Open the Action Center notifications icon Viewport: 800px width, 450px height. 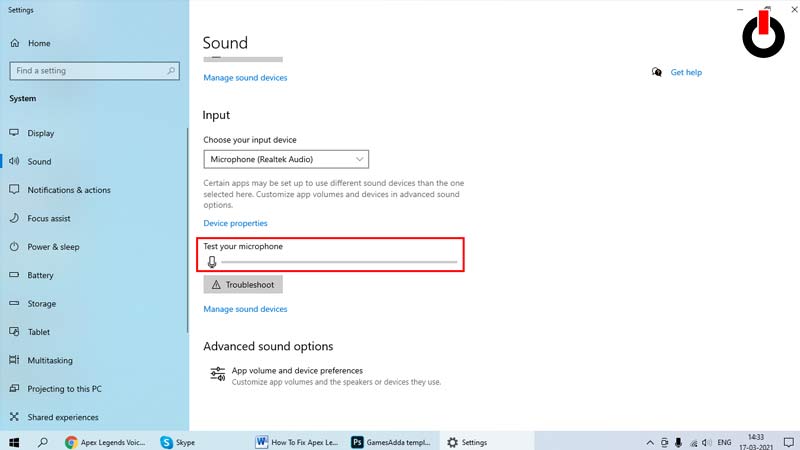(789, 442)
